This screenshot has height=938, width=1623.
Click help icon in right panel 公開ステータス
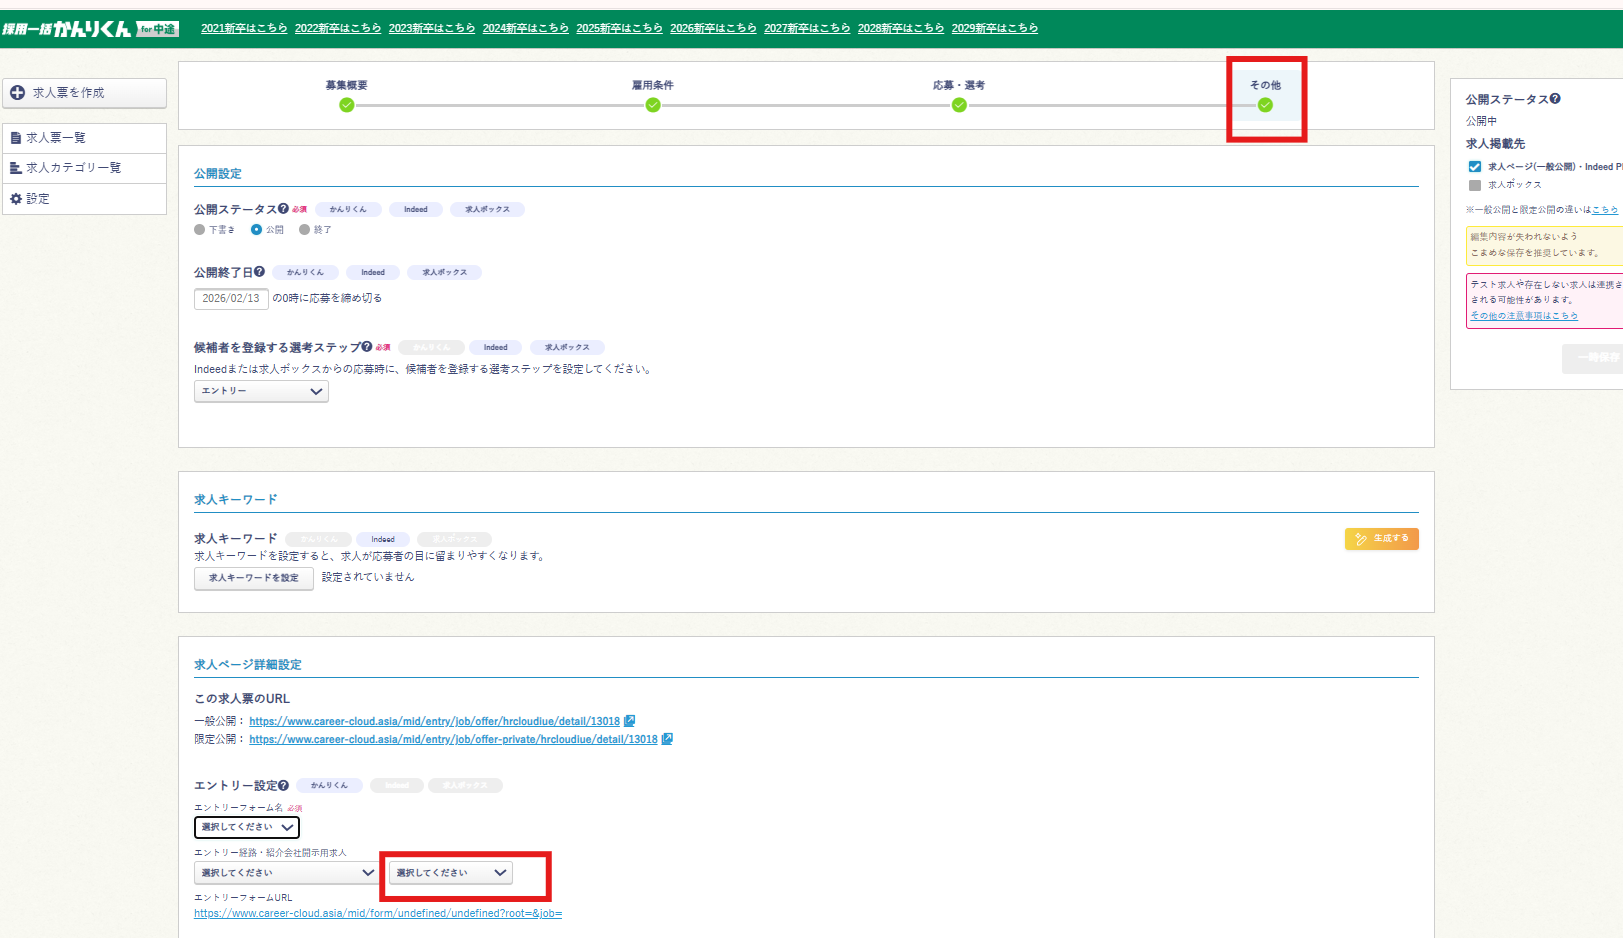click(x=1555, y=99)
